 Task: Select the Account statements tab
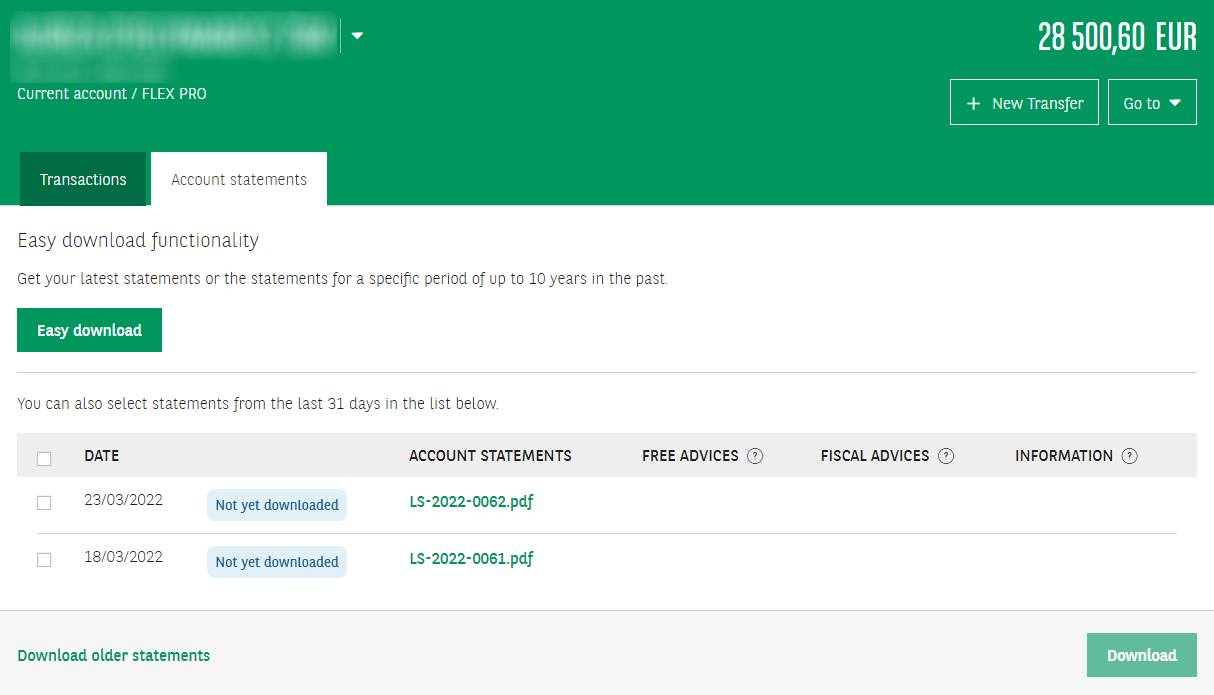239,180
